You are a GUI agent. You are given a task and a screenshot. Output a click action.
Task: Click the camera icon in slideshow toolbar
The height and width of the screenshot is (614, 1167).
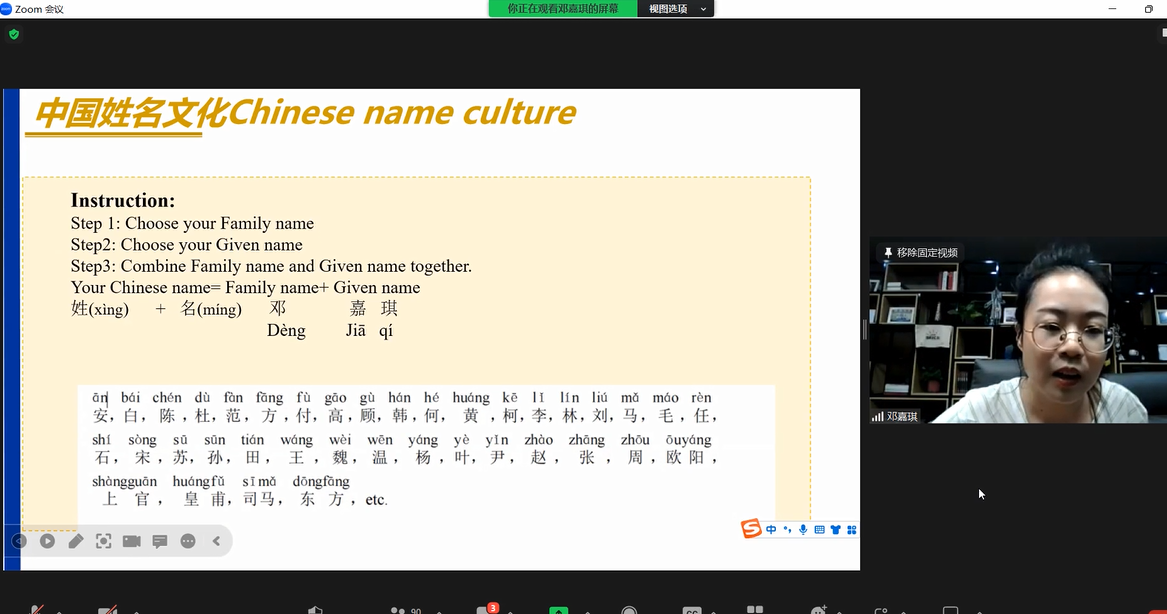click(x=131, y=541)
